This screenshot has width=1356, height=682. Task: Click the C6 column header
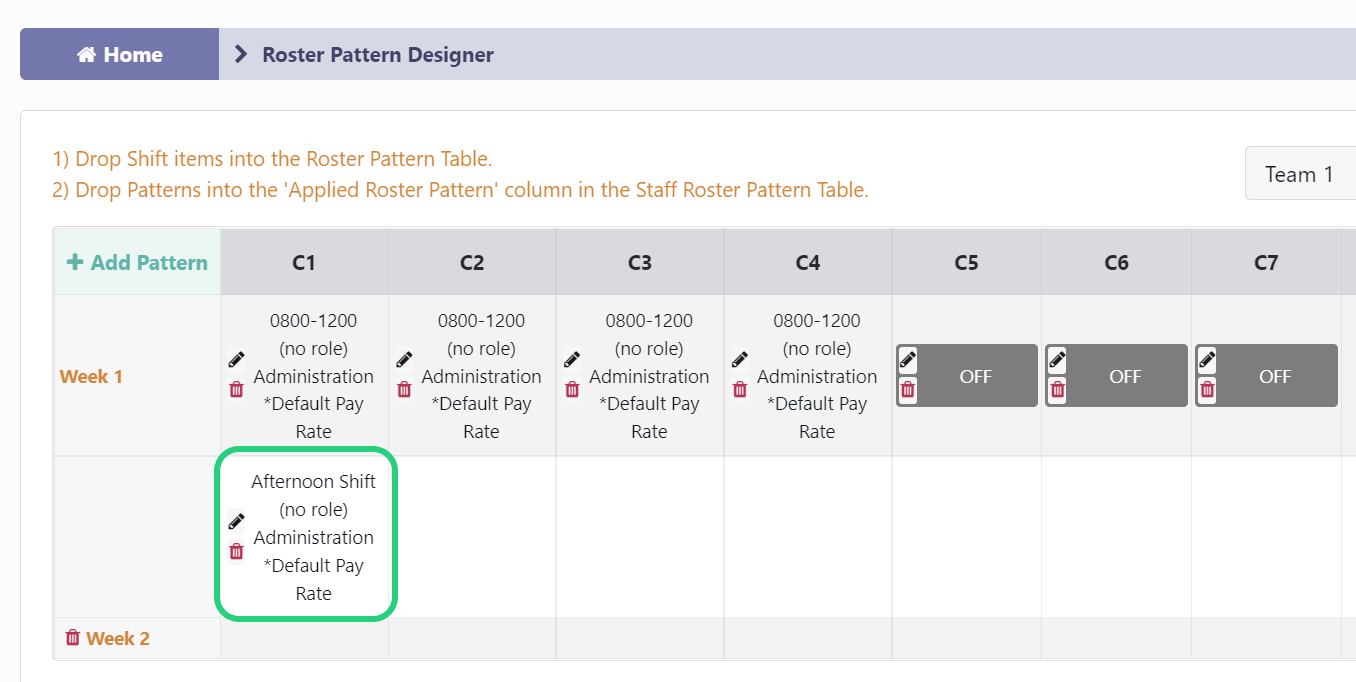tap(1116, 262)
